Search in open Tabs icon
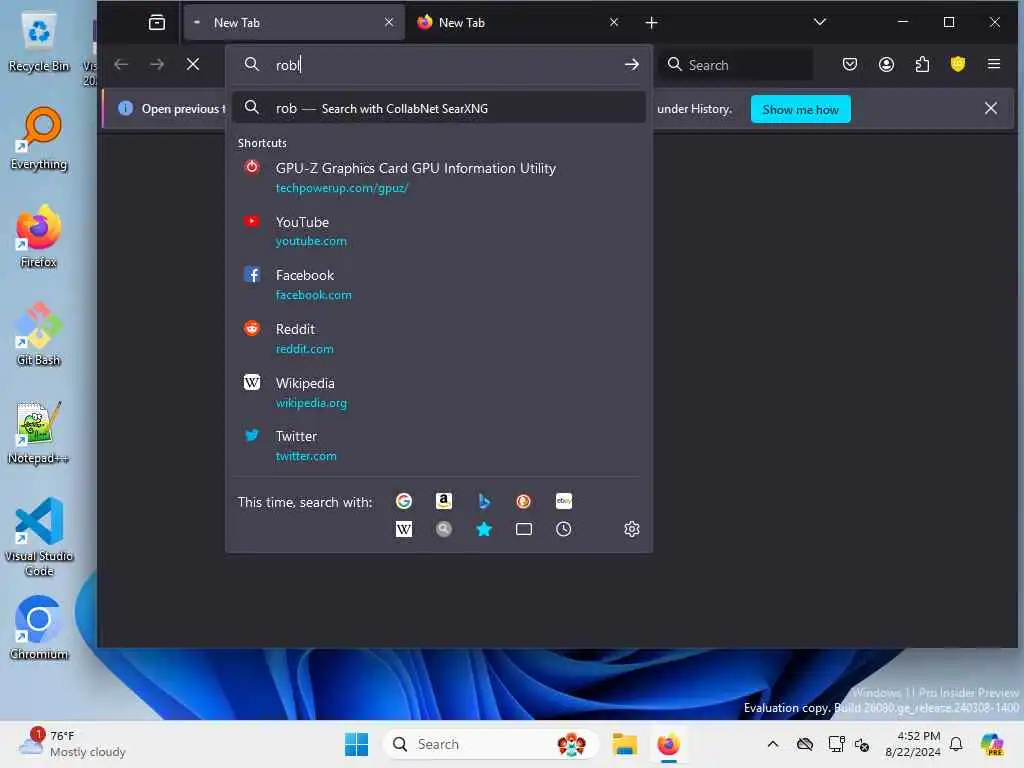The height and width of the screenshot is (768, 1024). (x=524, y=529)
